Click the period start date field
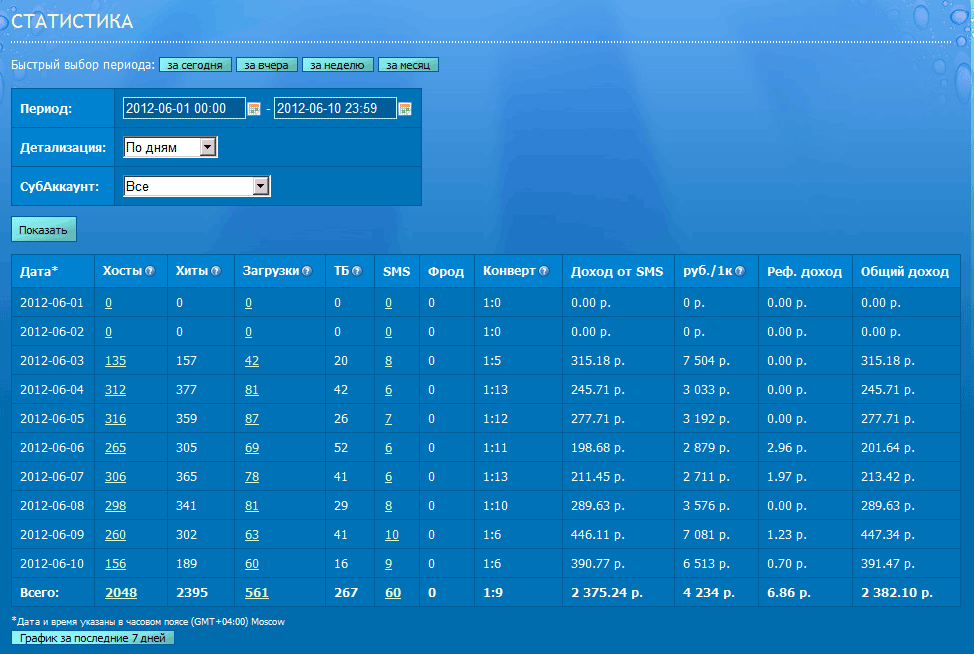 183,109
